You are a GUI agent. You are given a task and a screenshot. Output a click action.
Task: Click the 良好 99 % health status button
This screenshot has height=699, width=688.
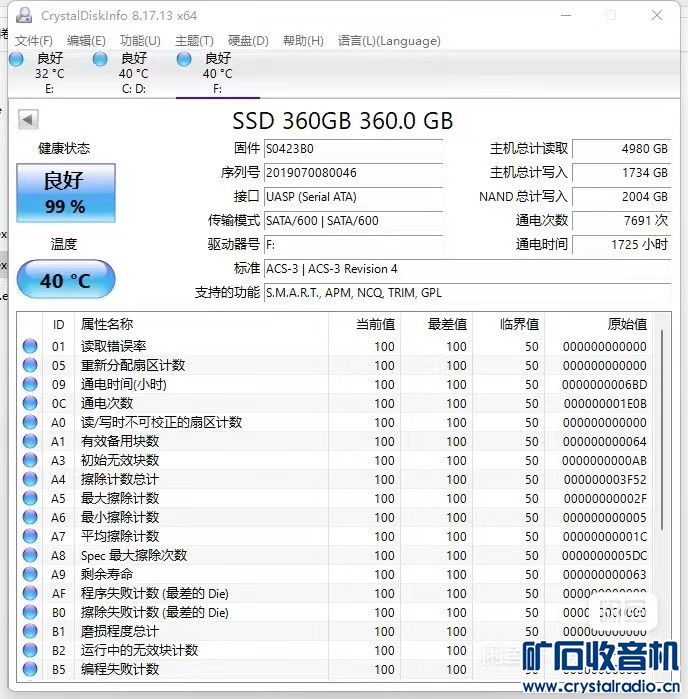(x=66, y=193)
